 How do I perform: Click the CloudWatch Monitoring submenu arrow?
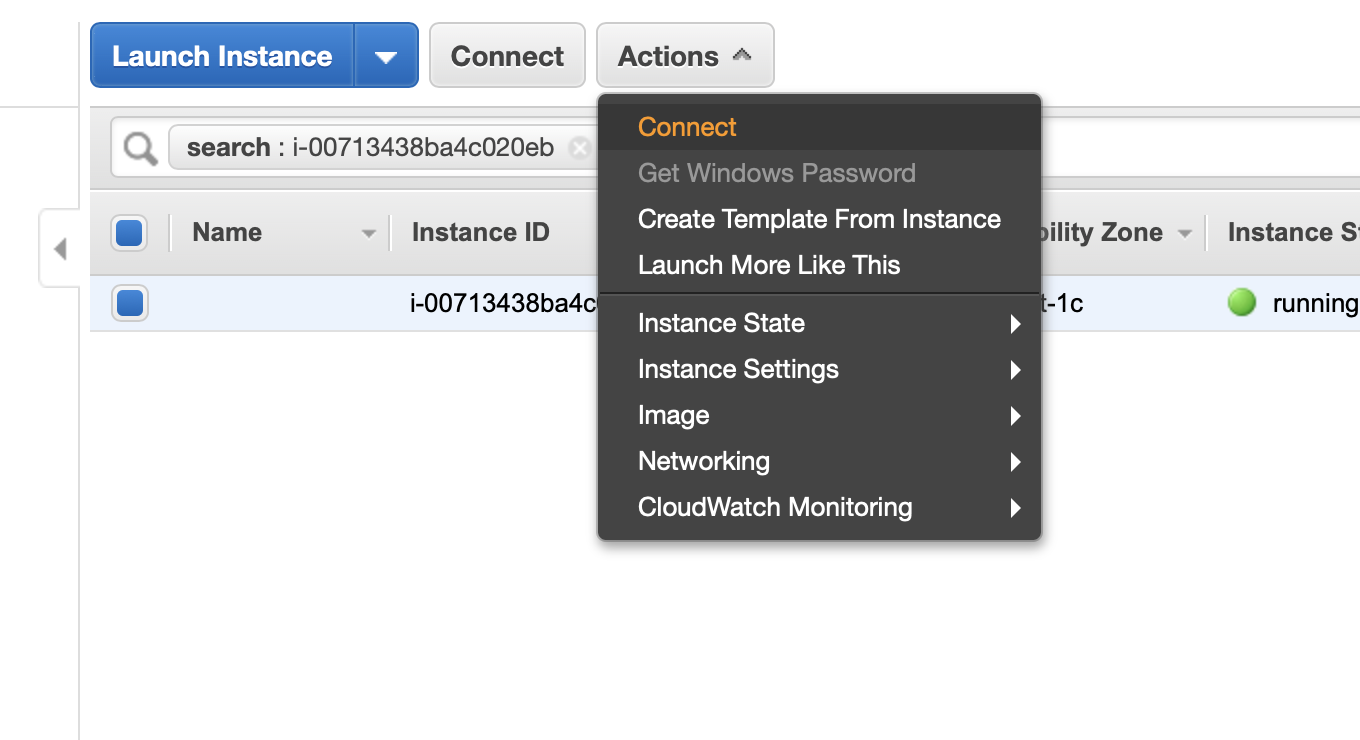coord(1015,508)
